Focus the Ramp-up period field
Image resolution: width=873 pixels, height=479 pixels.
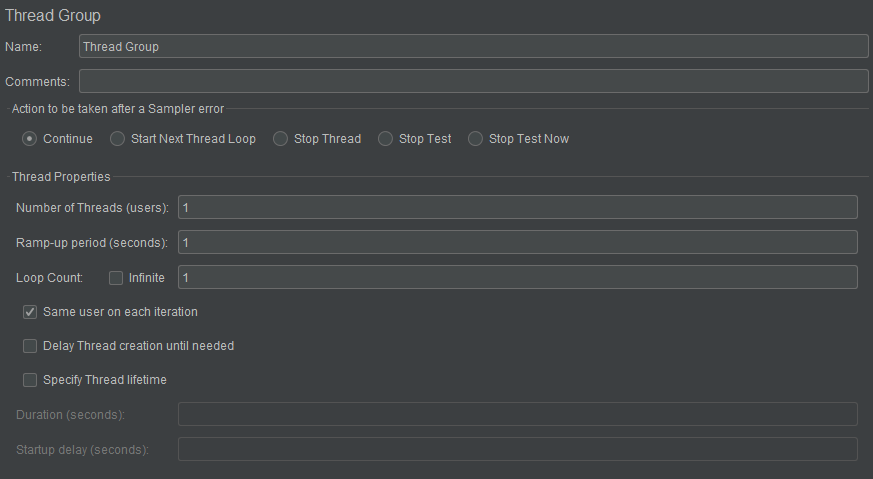tap(518, 242)
